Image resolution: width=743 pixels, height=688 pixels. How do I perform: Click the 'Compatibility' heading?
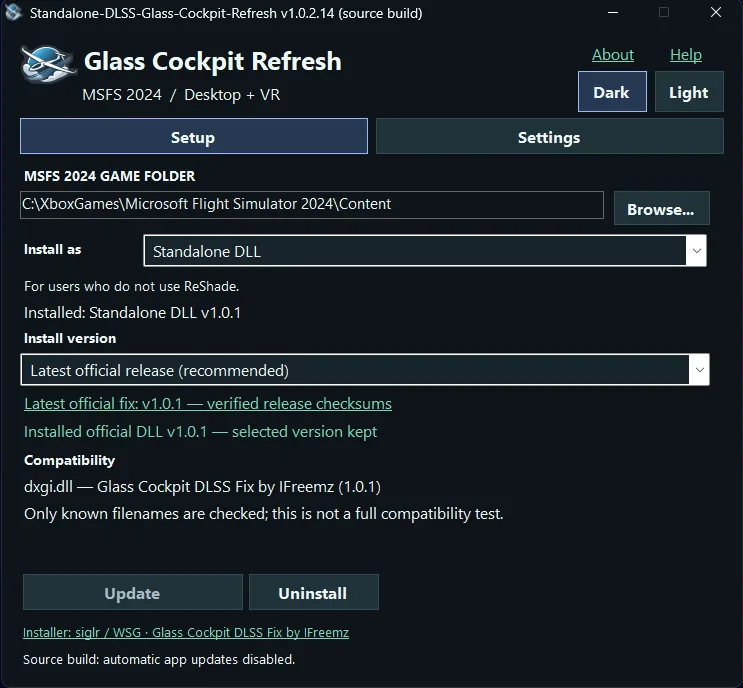coord(69,461)
